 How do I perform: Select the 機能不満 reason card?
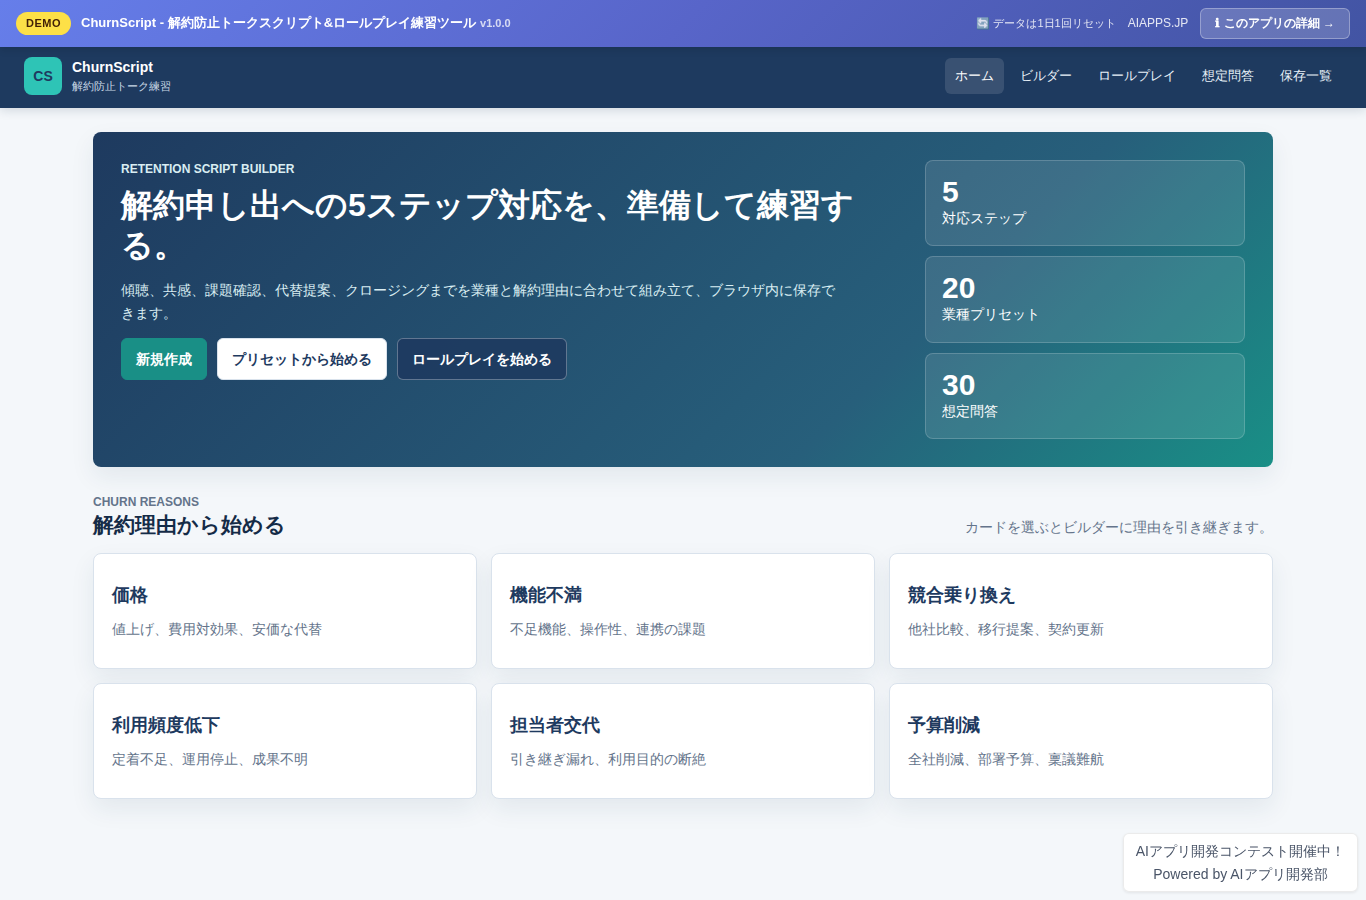point(683,611)
